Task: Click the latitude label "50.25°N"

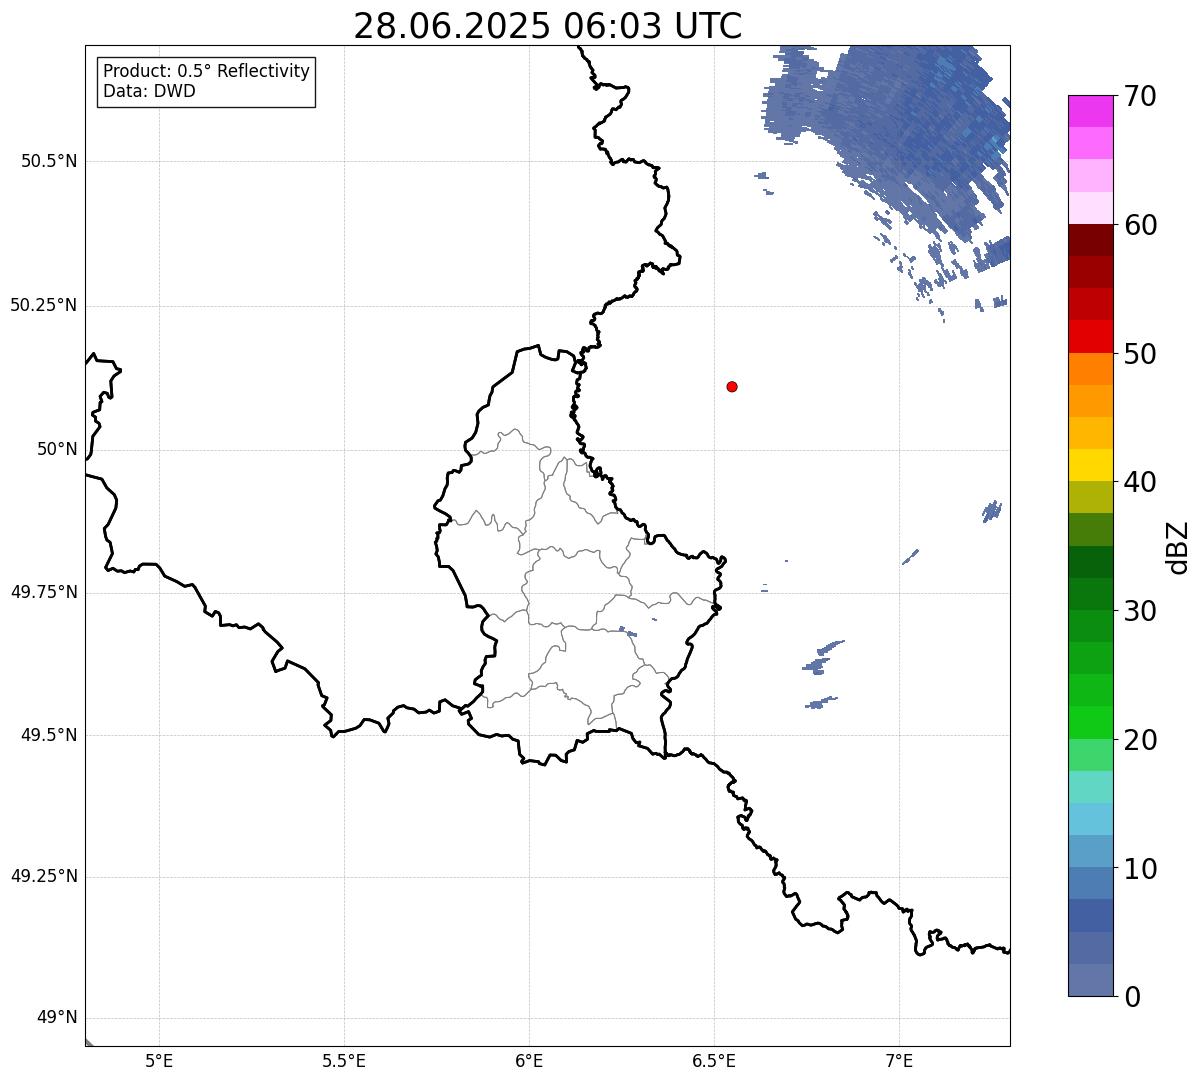Action: pyautogui.click(x=44, y=305)
